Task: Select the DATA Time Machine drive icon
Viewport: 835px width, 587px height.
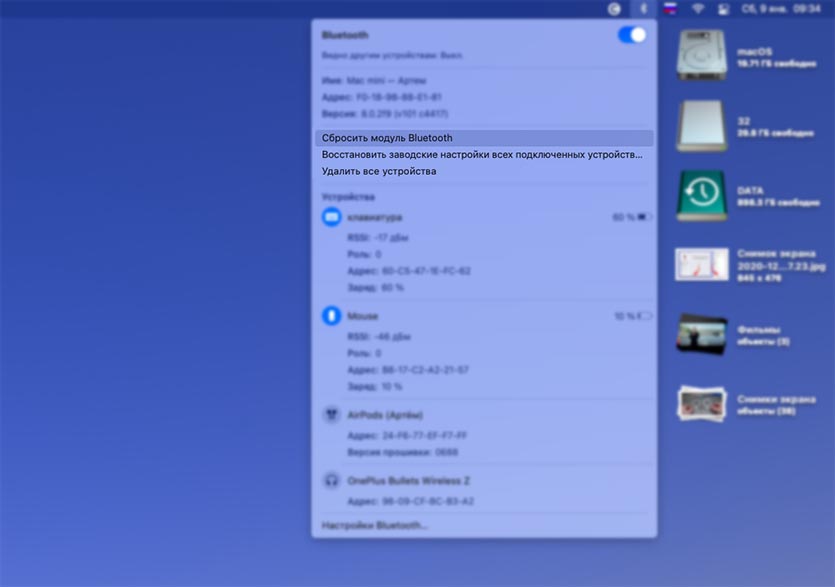Action: pyautogui.click(x=701, y=195)
